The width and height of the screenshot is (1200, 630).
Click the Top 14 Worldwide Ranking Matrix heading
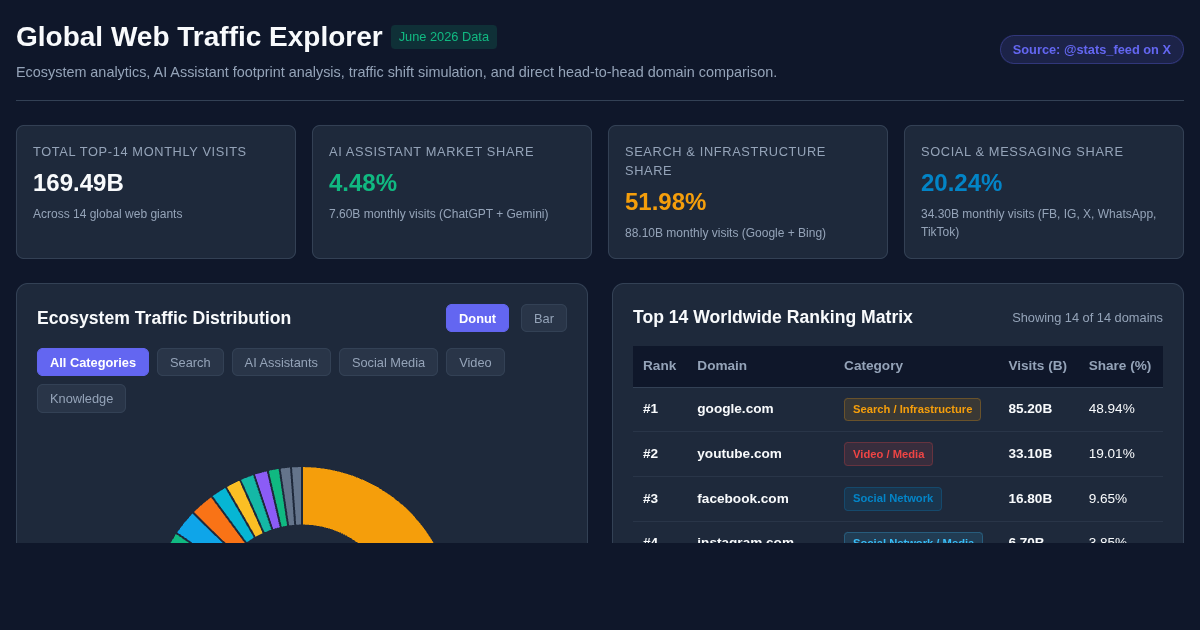[773, 317]
